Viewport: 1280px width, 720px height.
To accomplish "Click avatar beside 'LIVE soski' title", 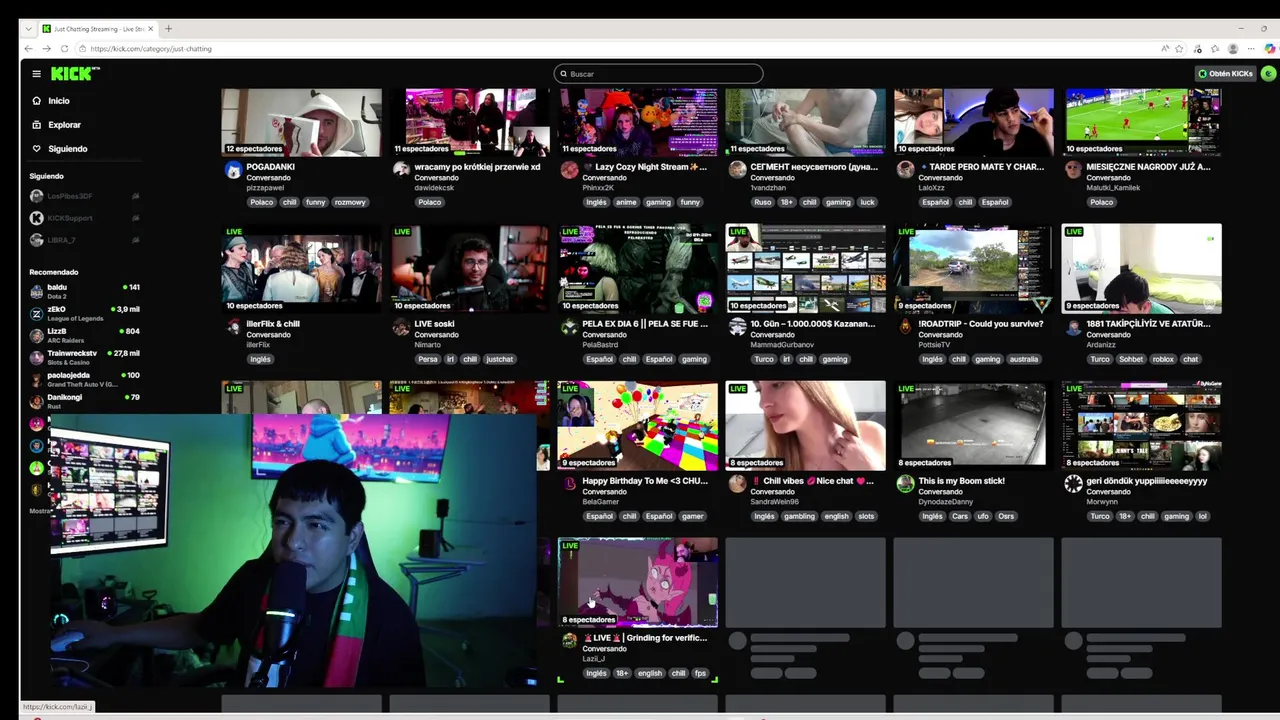I will (x=401, y=327).
